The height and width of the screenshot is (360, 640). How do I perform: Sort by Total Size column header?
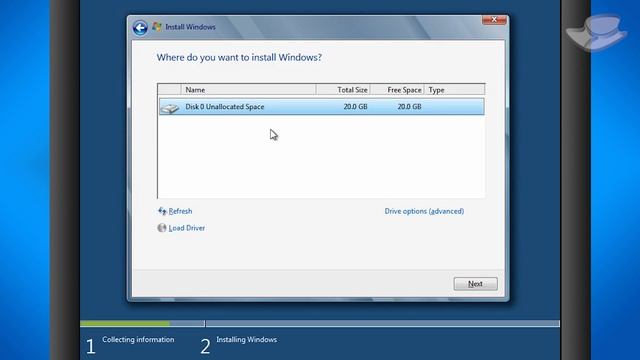pyautogui.click(x=343, y=89)
